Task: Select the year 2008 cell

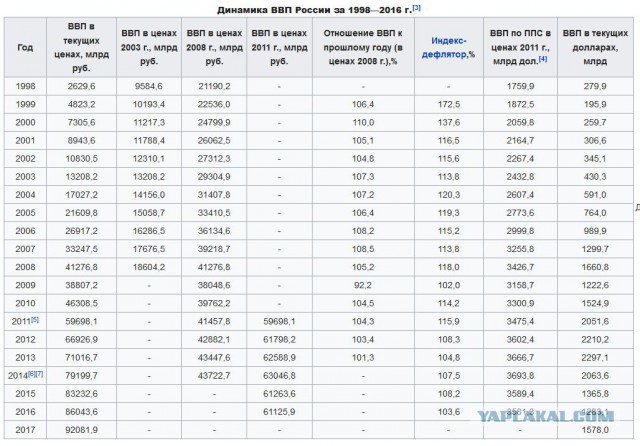Action: (x=25, y=267)
